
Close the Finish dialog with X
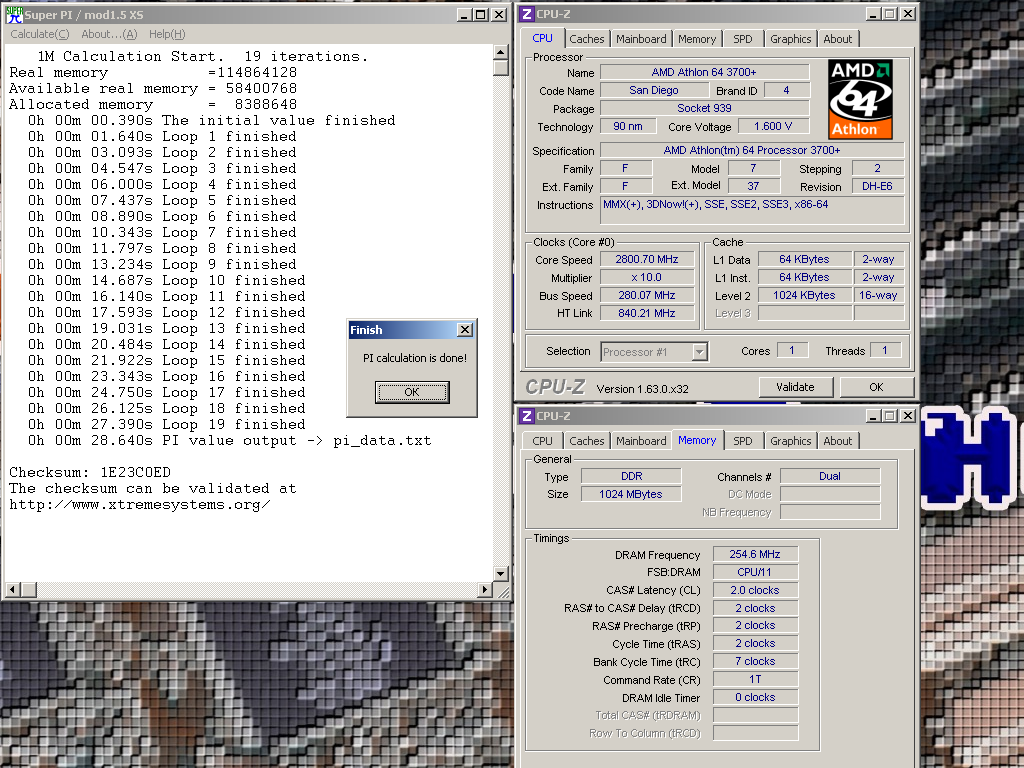464,330
